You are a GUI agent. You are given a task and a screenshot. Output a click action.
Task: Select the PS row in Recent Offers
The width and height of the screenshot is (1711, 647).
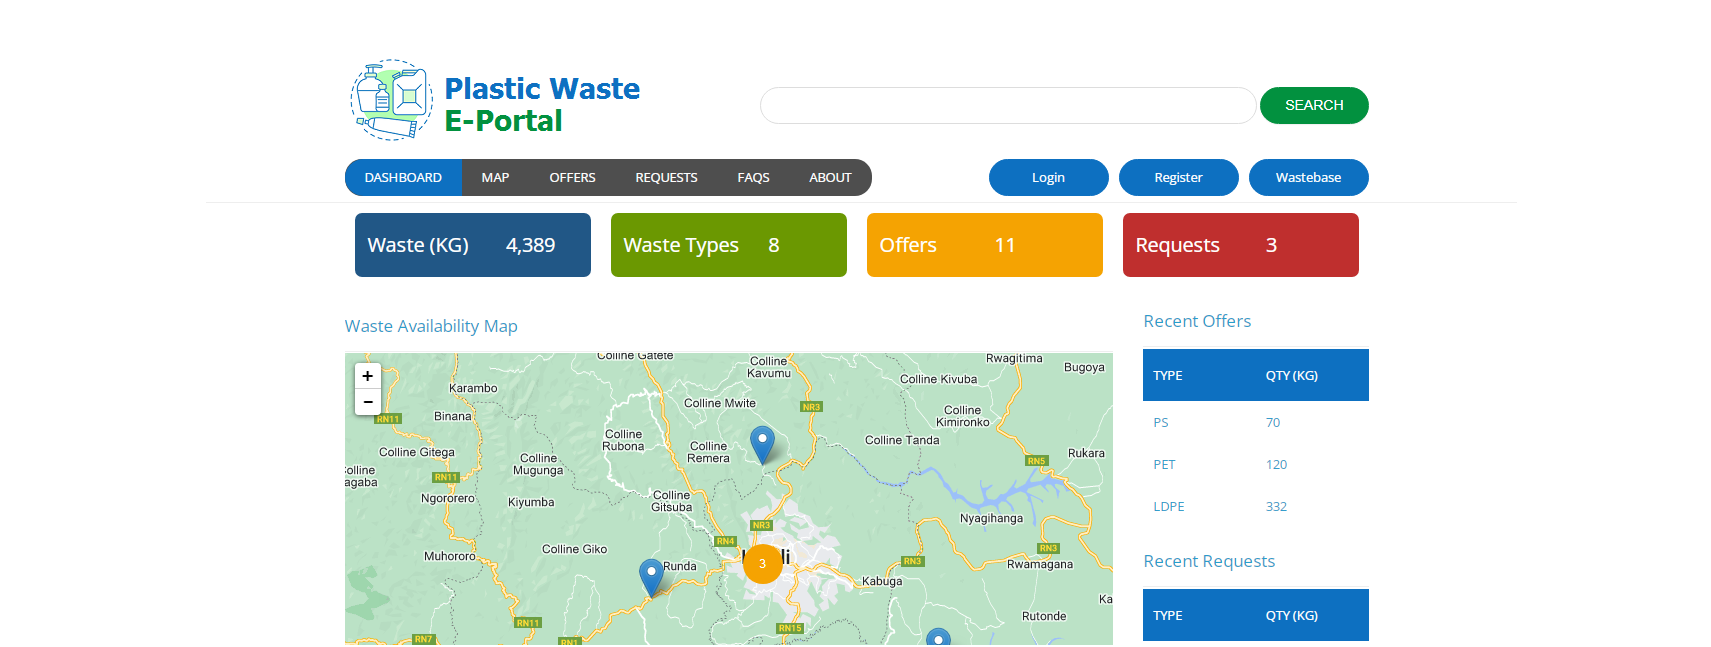coord(1256,423)
